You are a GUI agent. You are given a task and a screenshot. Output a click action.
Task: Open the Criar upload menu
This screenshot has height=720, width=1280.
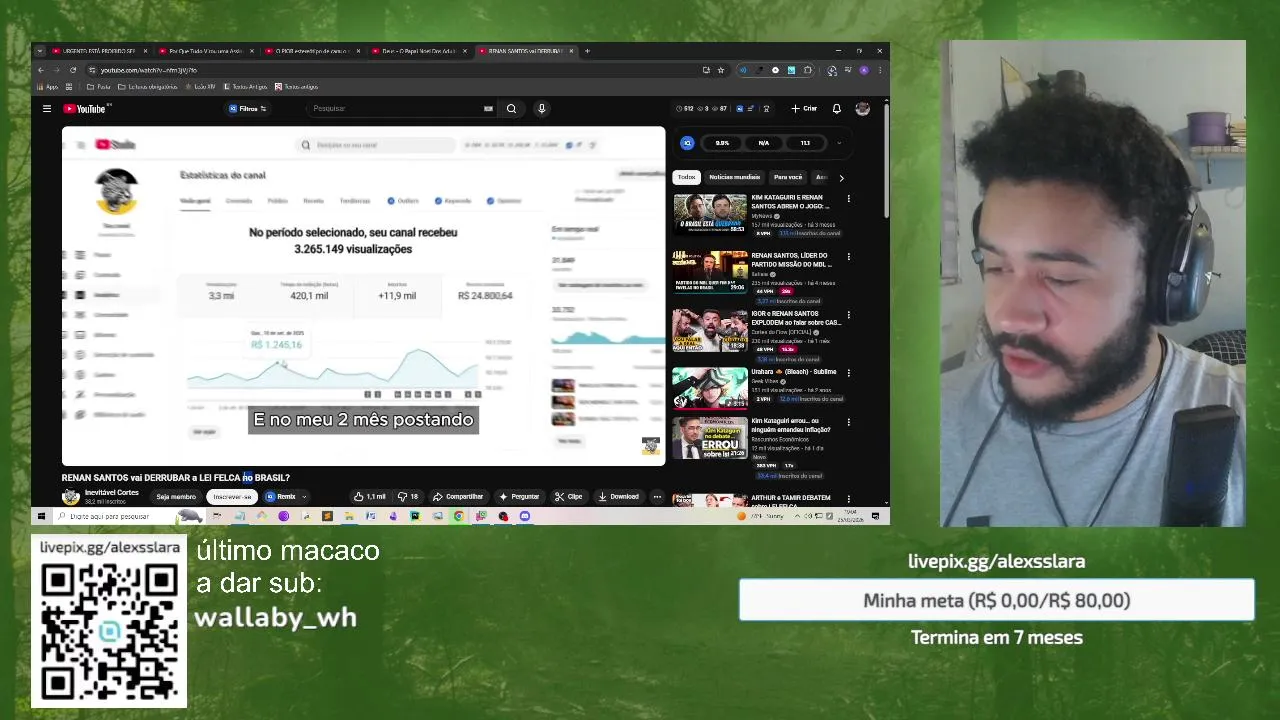pos(804,108)
